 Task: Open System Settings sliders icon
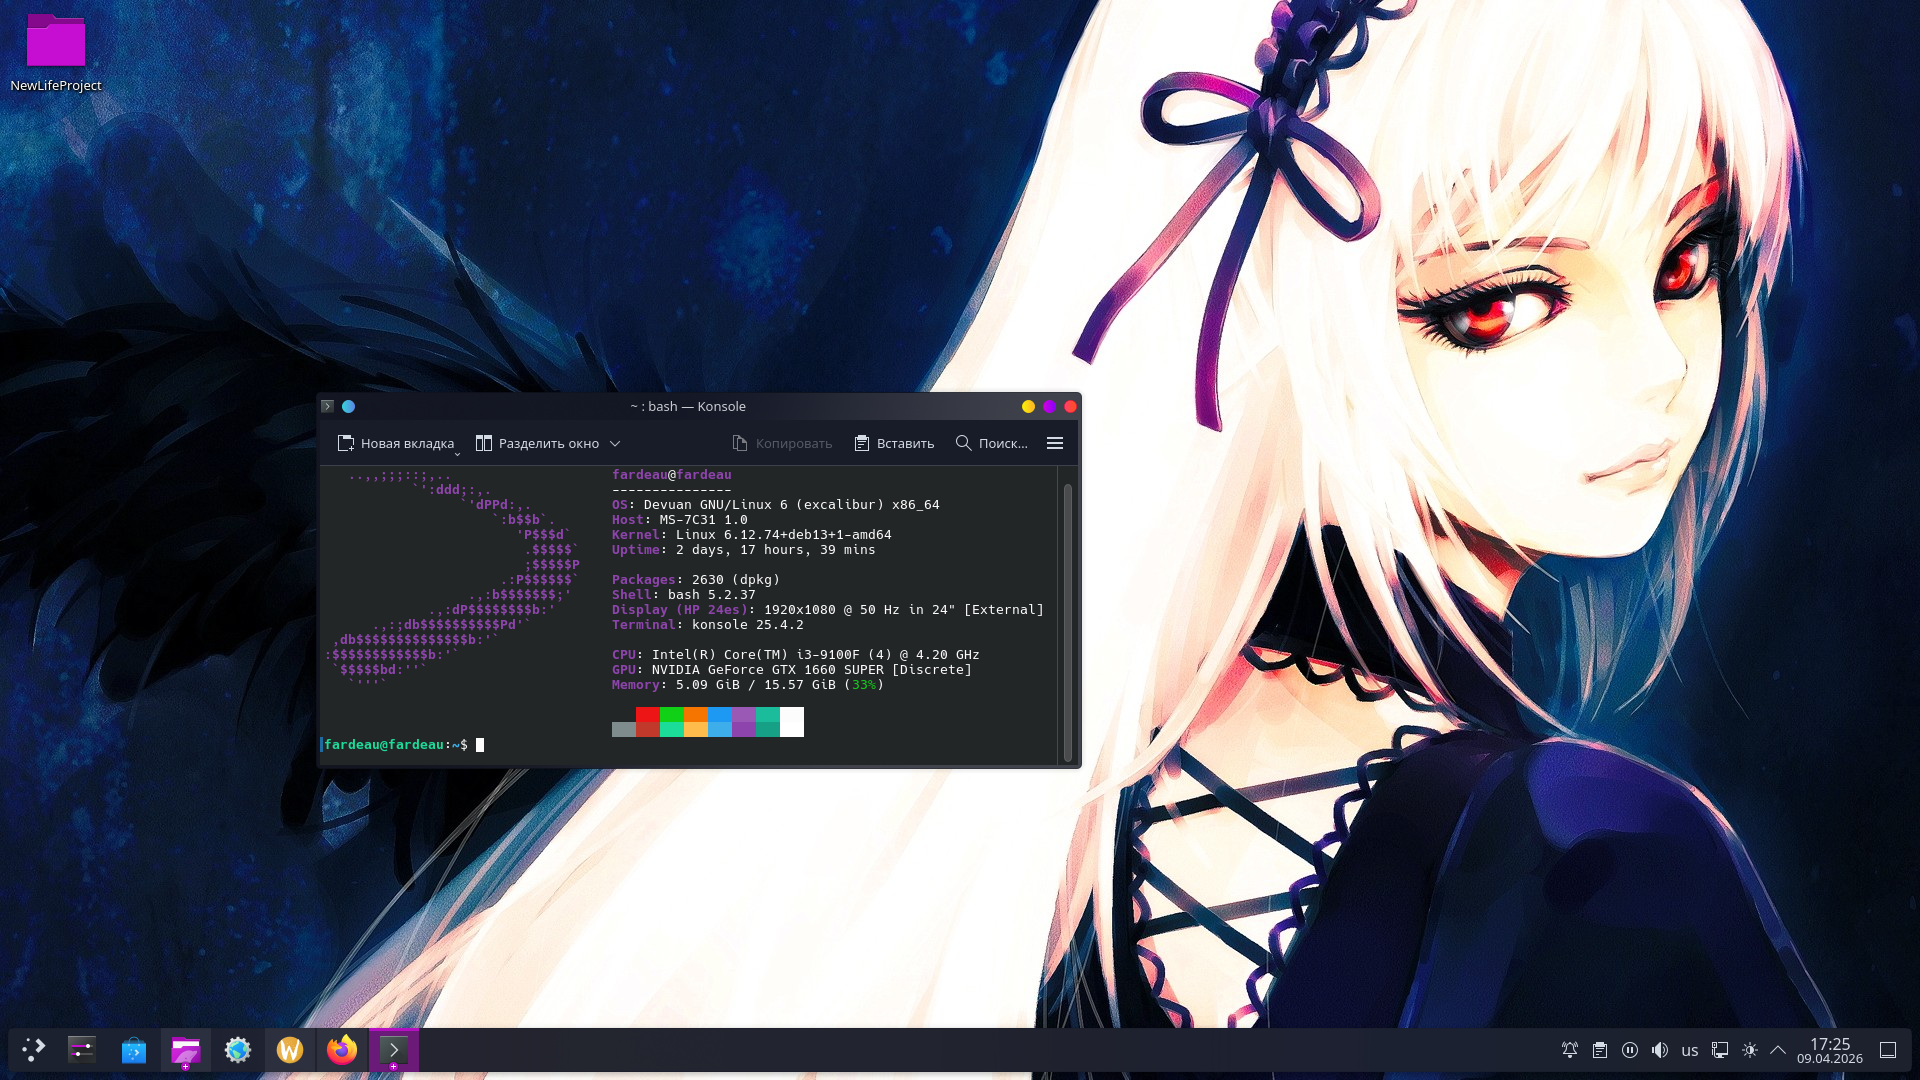(x=82, y=1050)
